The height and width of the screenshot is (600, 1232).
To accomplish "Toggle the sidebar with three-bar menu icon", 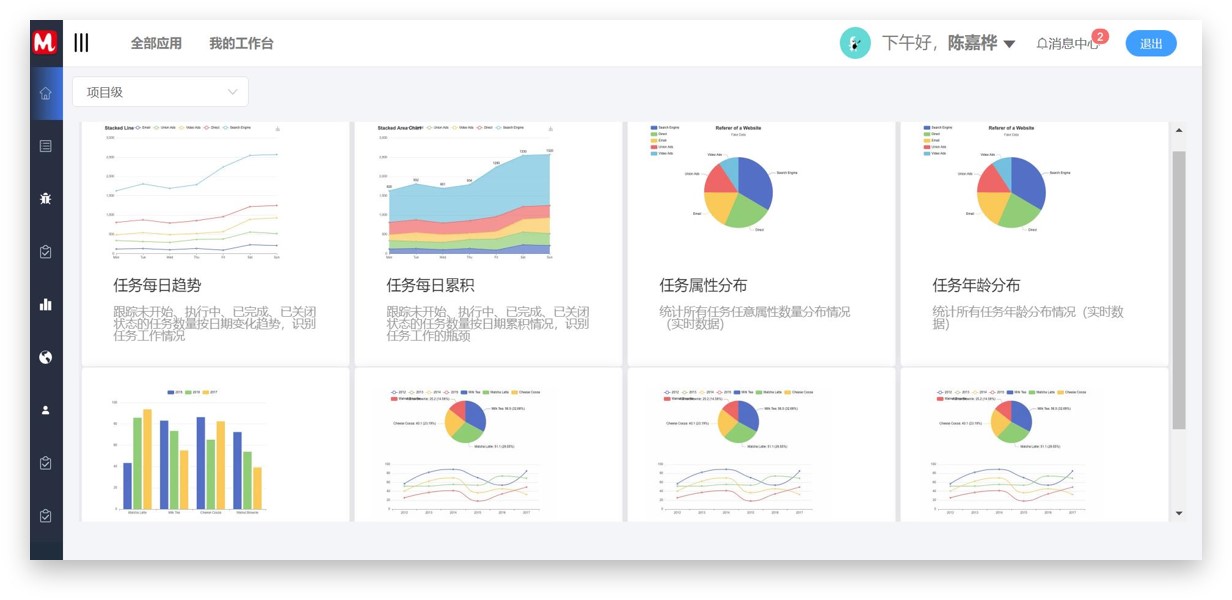I will tap(81, 42).
